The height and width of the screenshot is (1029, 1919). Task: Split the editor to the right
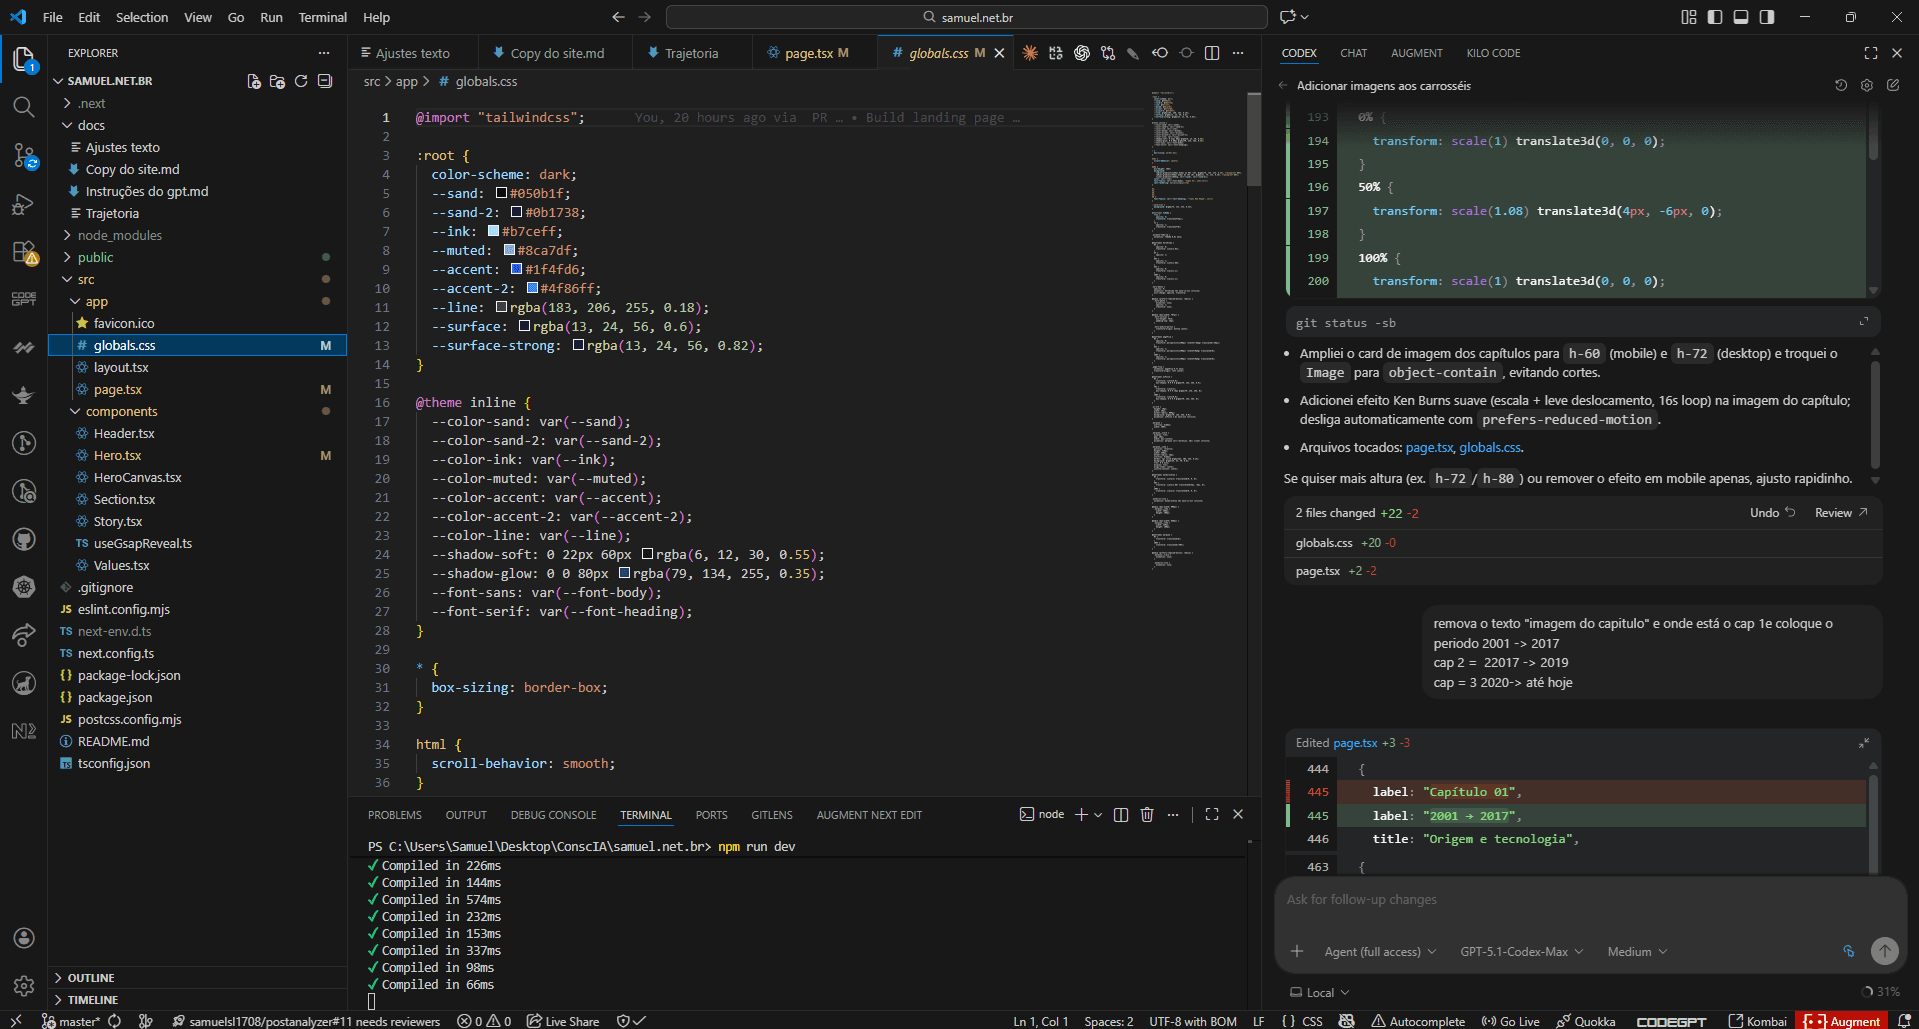(1212, 53)
